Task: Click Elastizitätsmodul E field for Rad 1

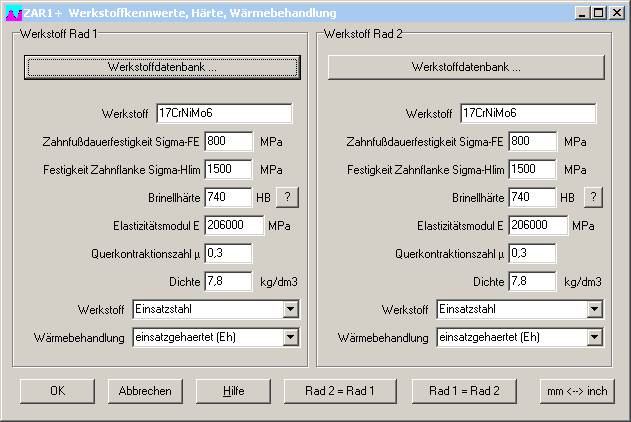Action: [x=234, y=225]
